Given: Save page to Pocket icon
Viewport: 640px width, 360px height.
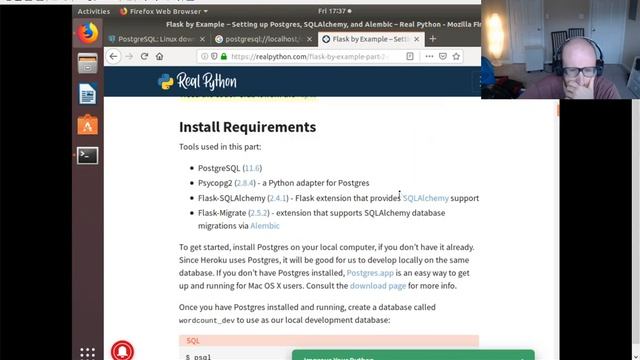Looking at the screenshot, I should click(x=443, y=56).
